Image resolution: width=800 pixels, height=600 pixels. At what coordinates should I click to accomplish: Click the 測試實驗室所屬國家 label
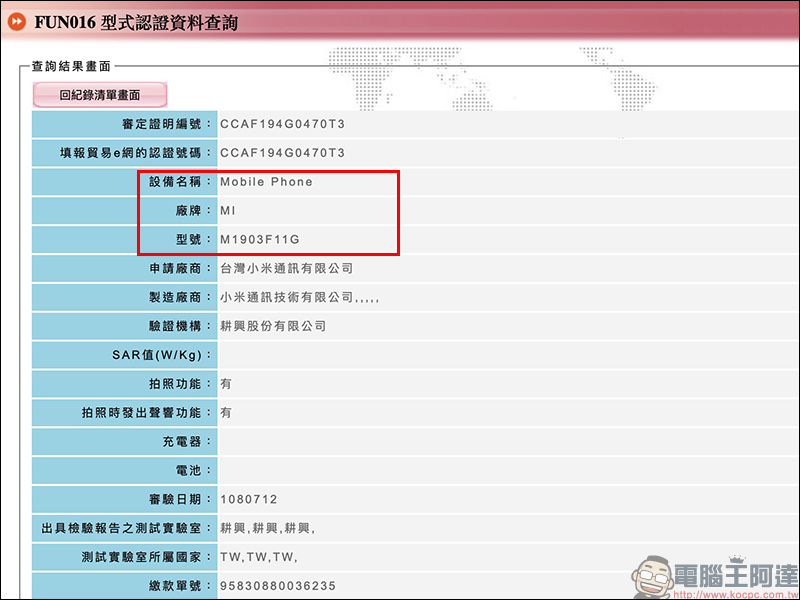[x=146, y=557]
